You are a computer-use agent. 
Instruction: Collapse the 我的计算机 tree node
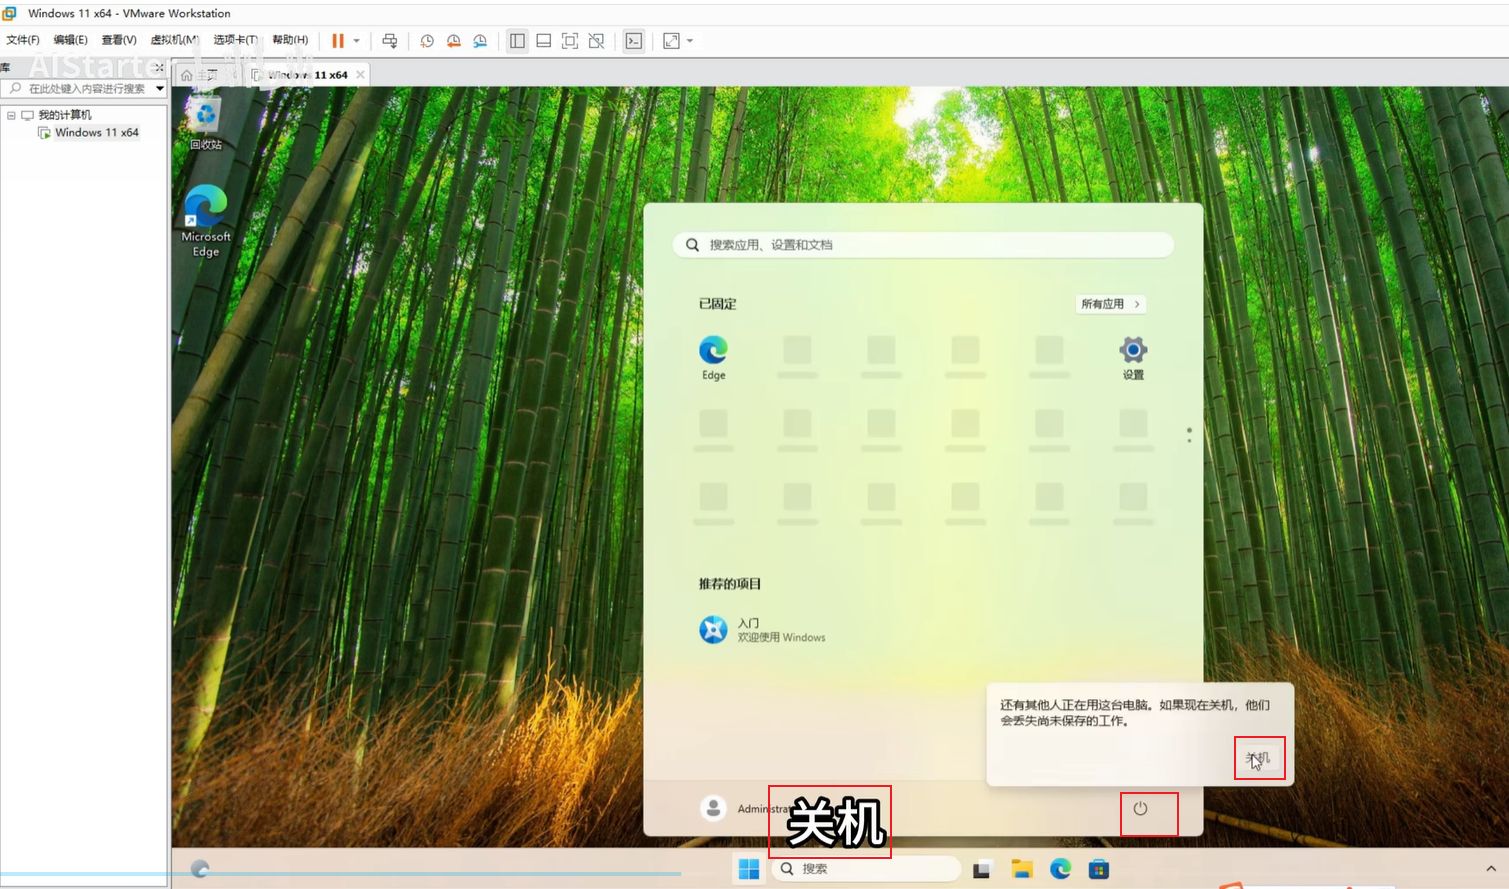pyautogui.click(x=11, y=115)
